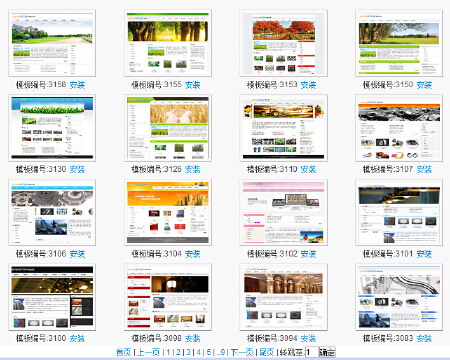Install template 3110 via 安装 link
Image resolution: width=450 pixels, height=360 pixels.
(308, 169)
